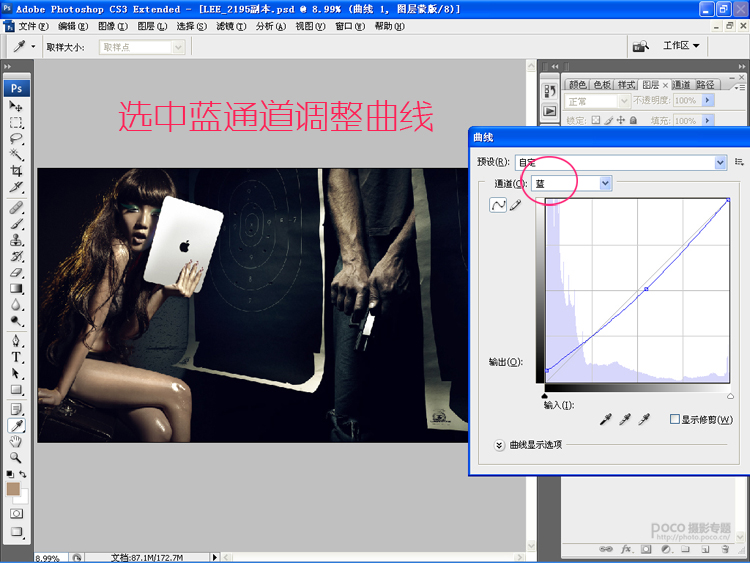The width and height of the screenshot is (750, 563).
Task: Select the Lasso tool
Action: pos(16,139)
